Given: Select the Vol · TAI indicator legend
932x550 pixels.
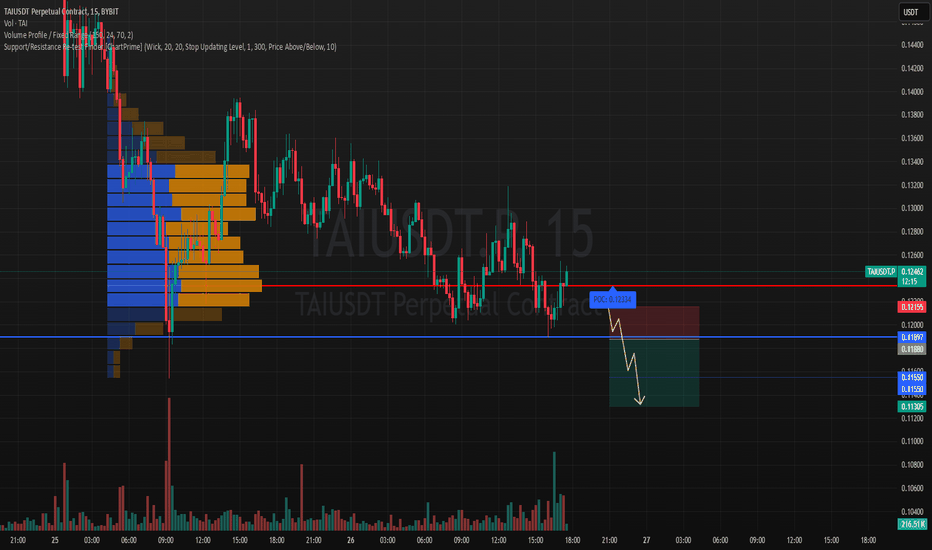Looking at the screenshot, I should point(15,23).
